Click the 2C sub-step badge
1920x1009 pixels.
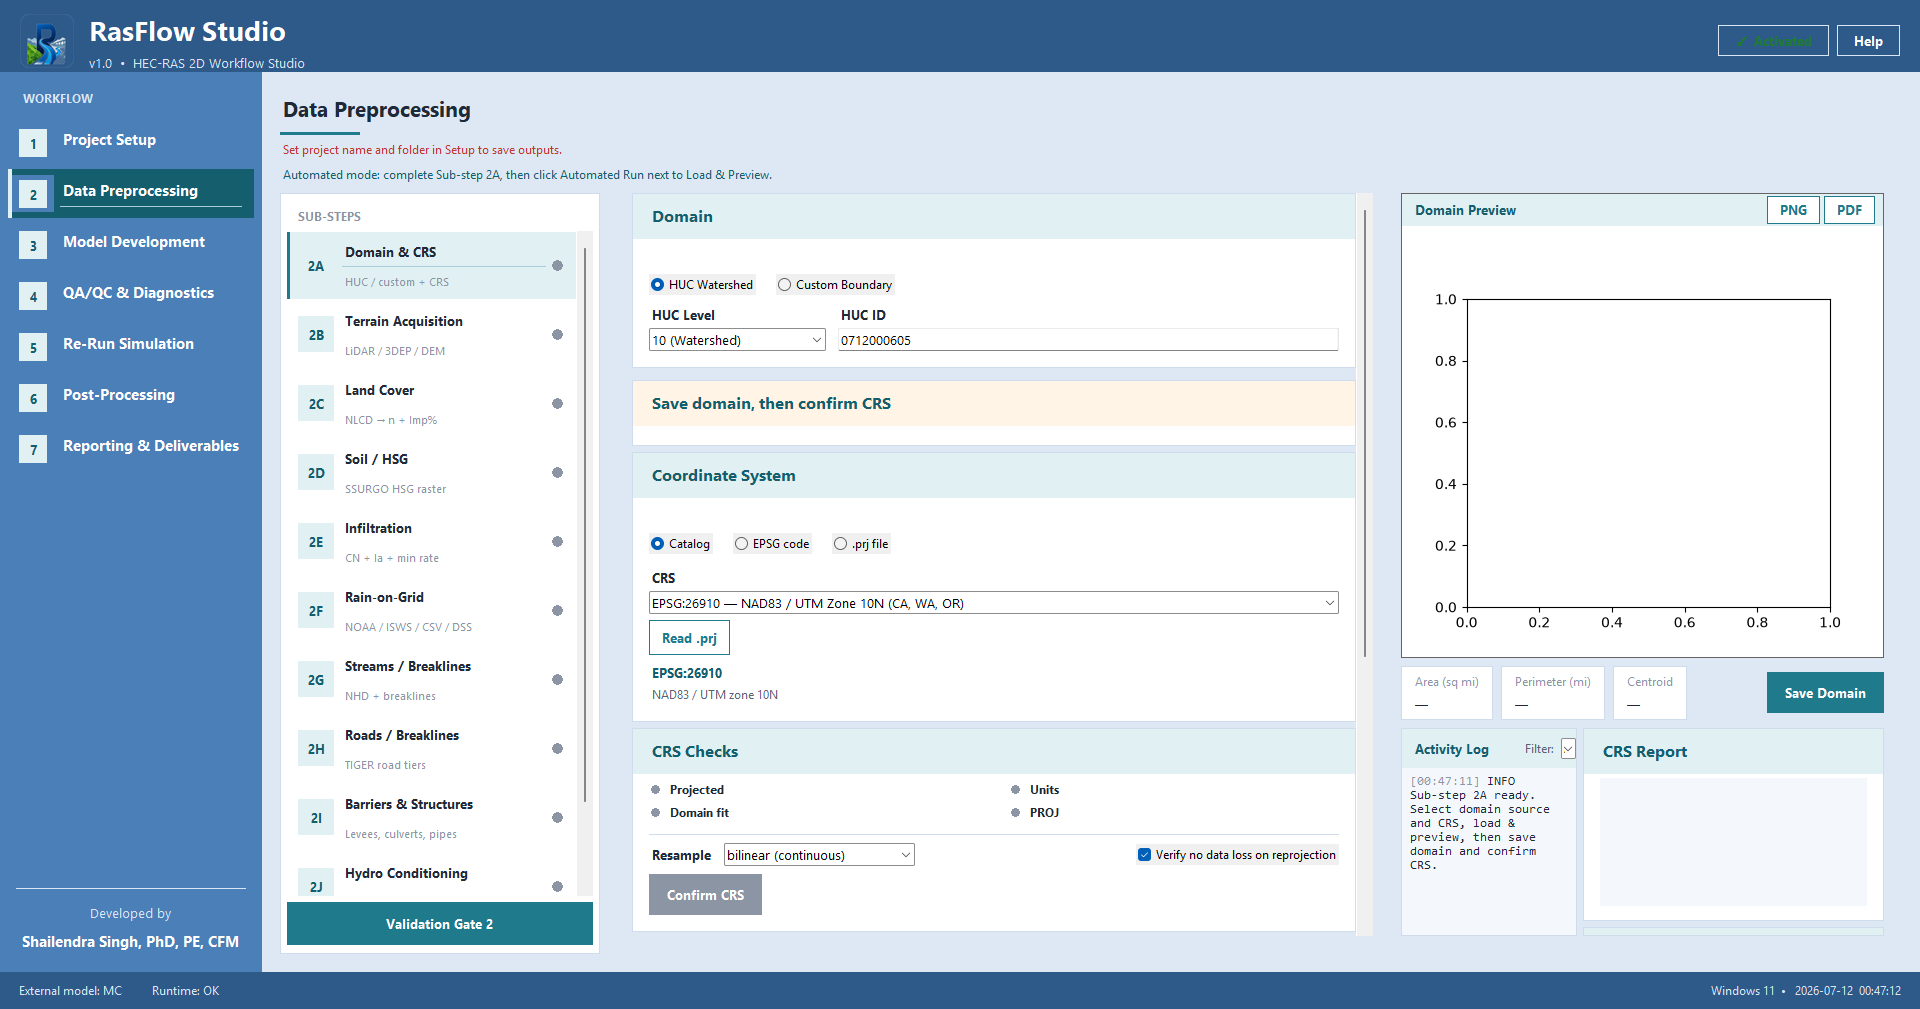click(x=316, y=404)
